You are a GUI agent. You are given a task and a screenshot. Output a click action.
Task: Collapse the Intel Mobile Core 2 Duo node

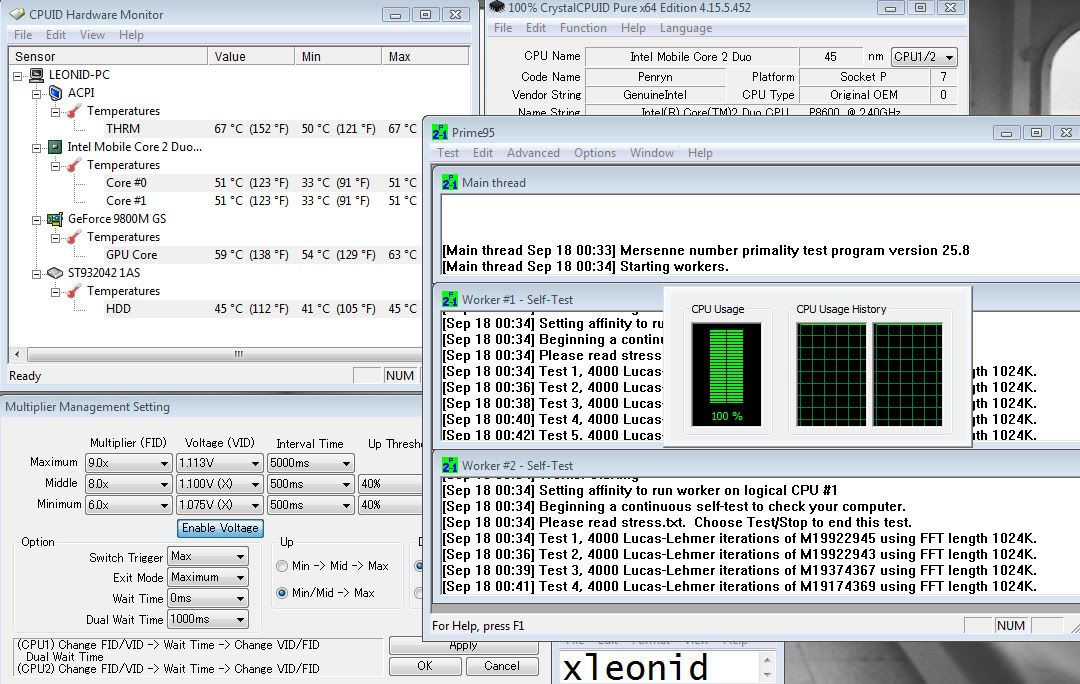(37, 147)
